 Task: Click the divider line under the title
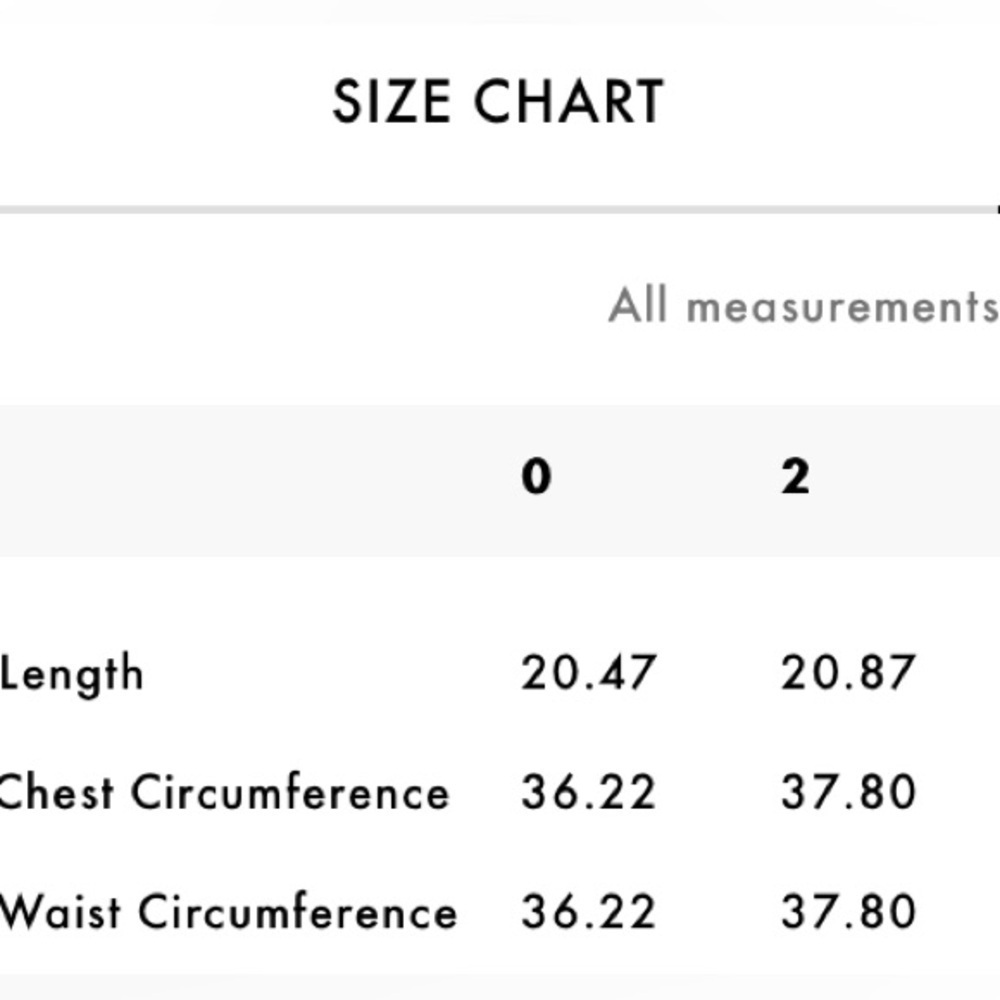point(500,210)
